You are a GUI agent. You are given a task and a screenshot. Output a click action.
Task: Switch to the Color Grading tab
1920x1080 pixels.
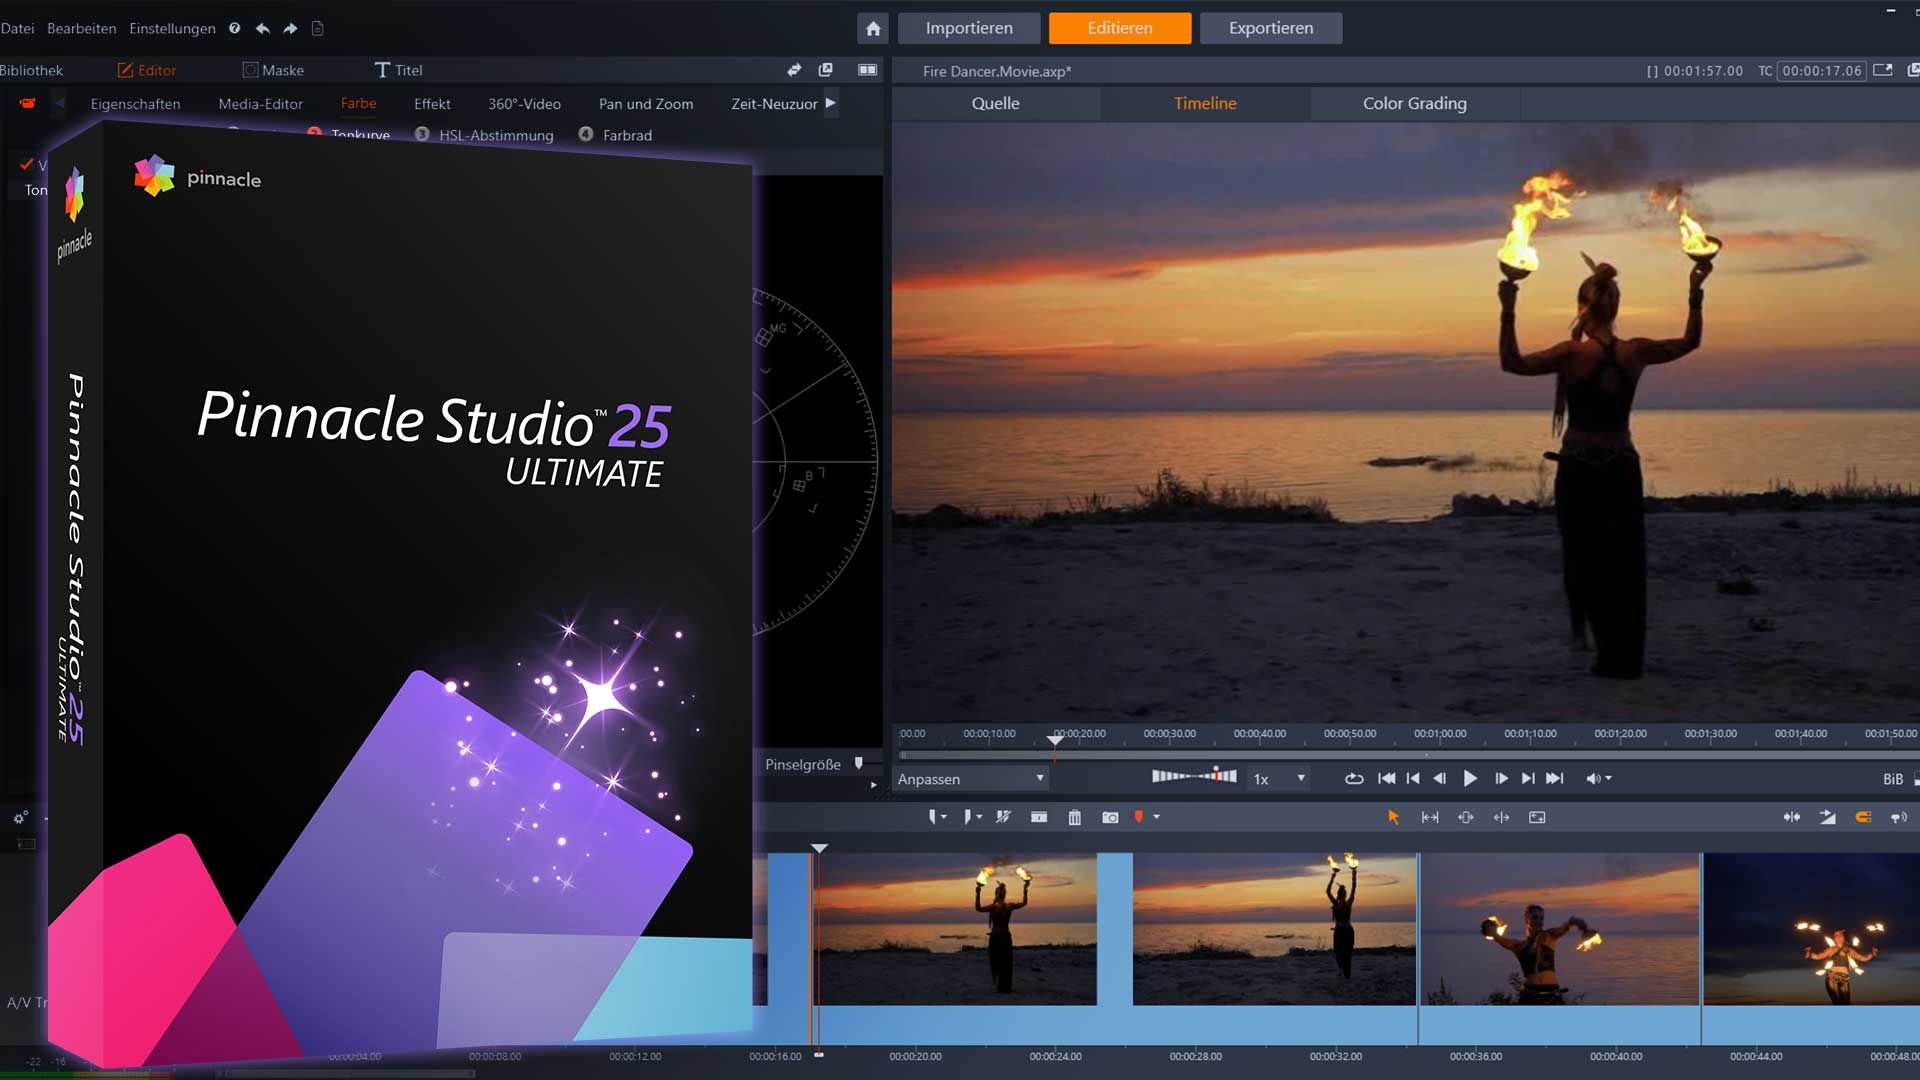(1414, 103)
